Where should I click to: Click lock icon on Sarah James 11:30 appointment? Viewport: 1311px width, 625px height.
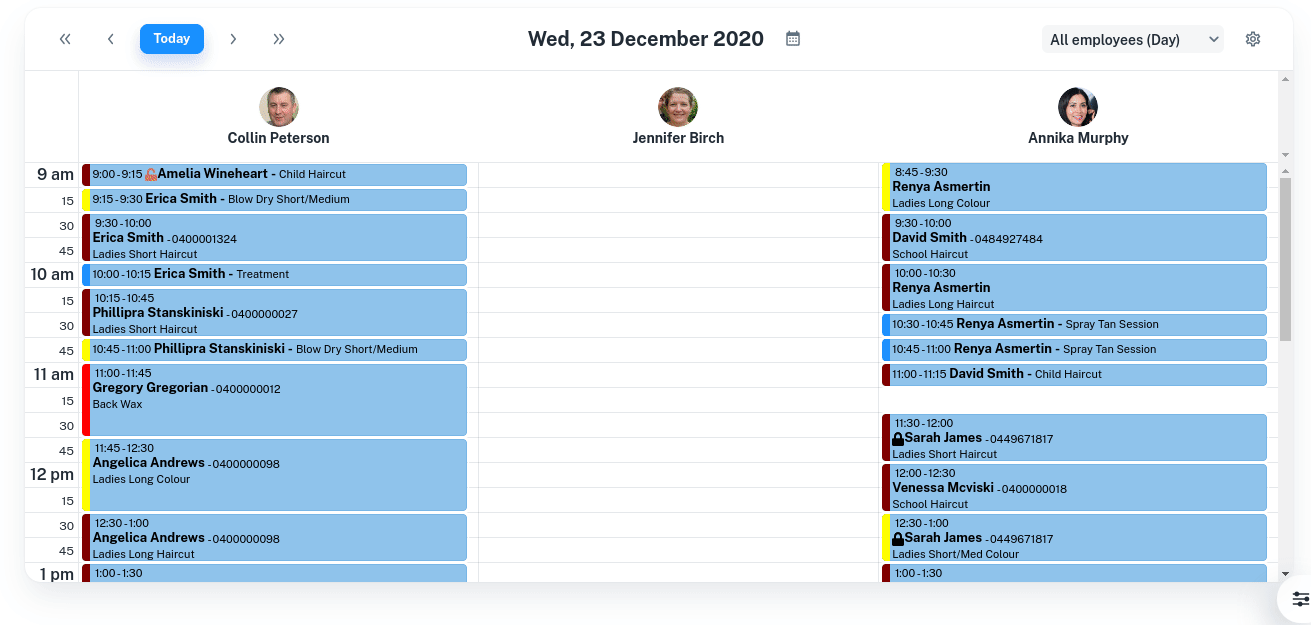898,439
